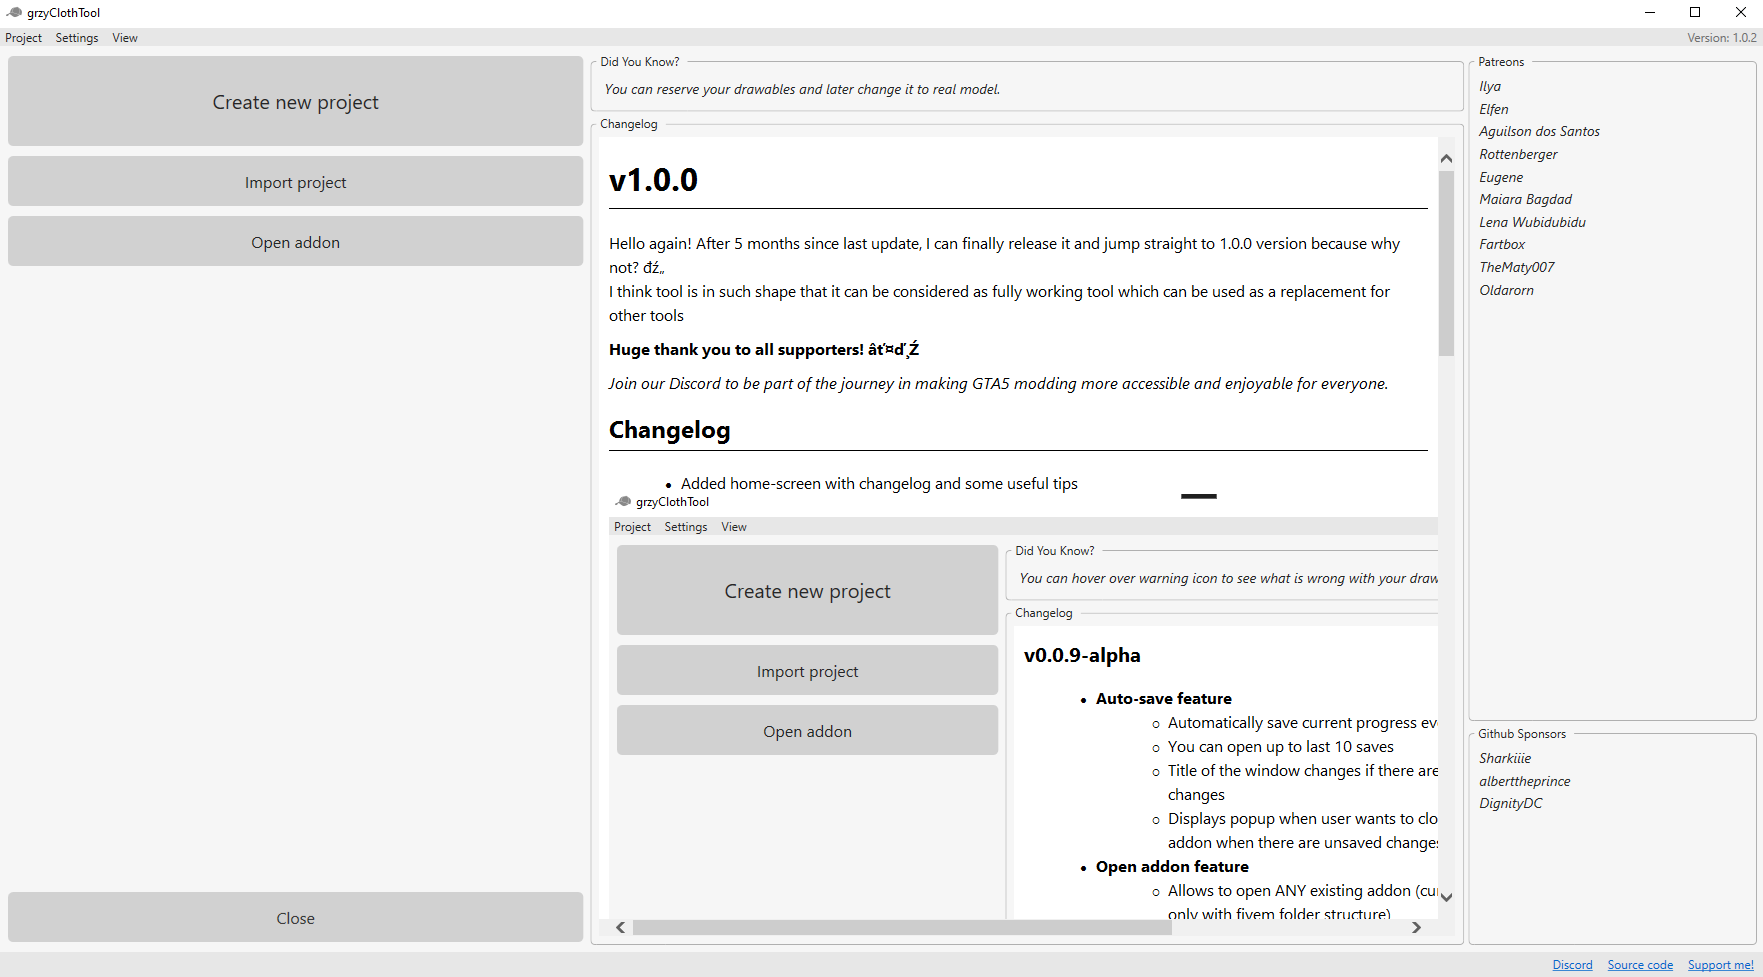1763x977 pixels.
Task: Open the Source code link
Action: [x=1640, y=964]
